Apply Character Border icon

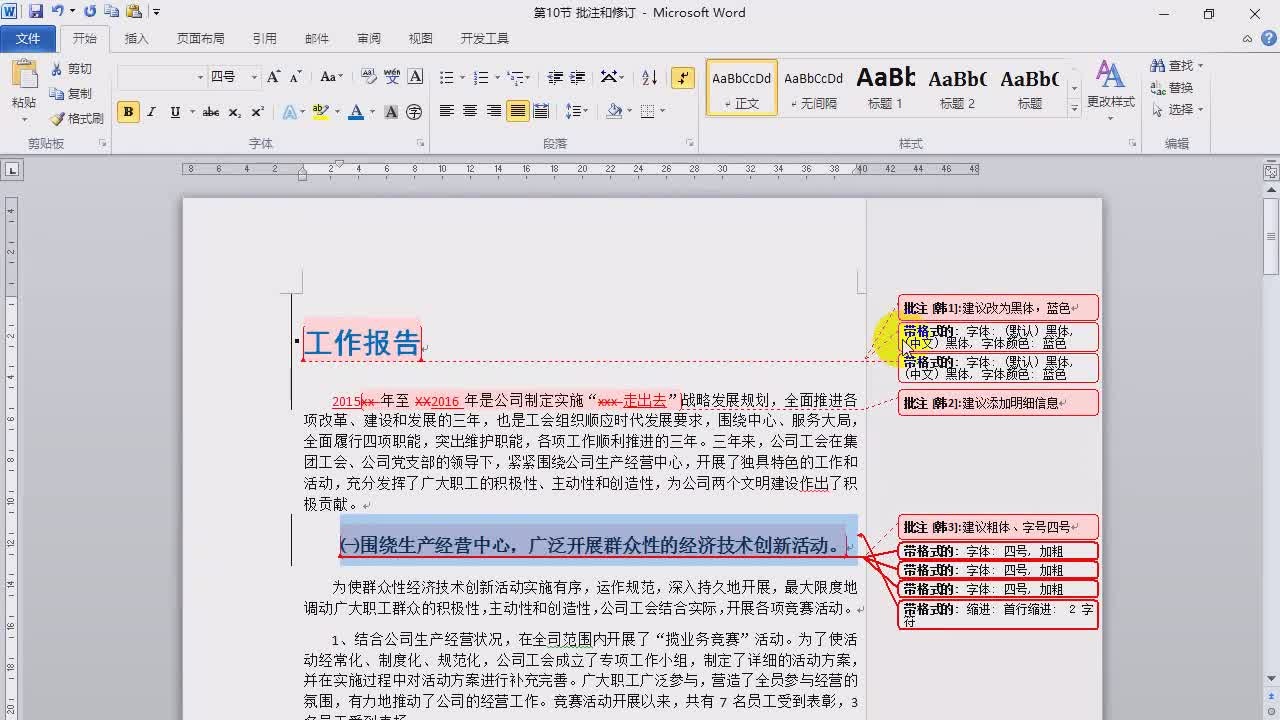coord(415,77)
